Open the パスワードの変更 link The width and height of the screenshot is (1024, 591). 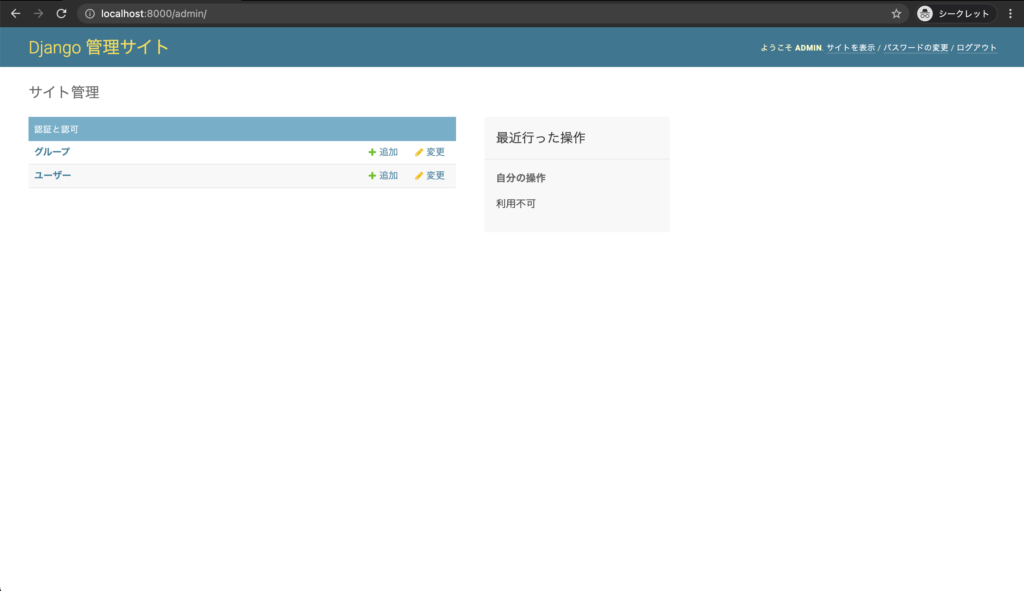point(916,48)
